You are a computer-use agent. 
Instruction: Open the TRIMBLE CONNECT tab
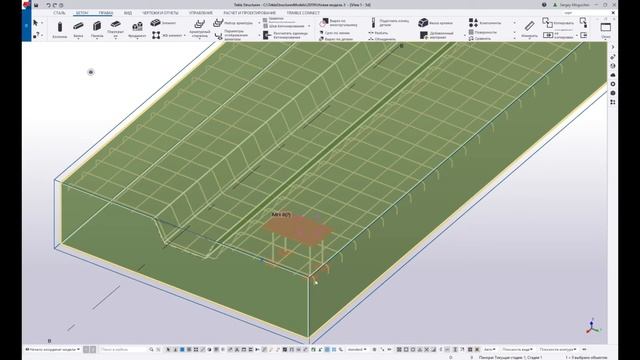[x=303, y=13]
